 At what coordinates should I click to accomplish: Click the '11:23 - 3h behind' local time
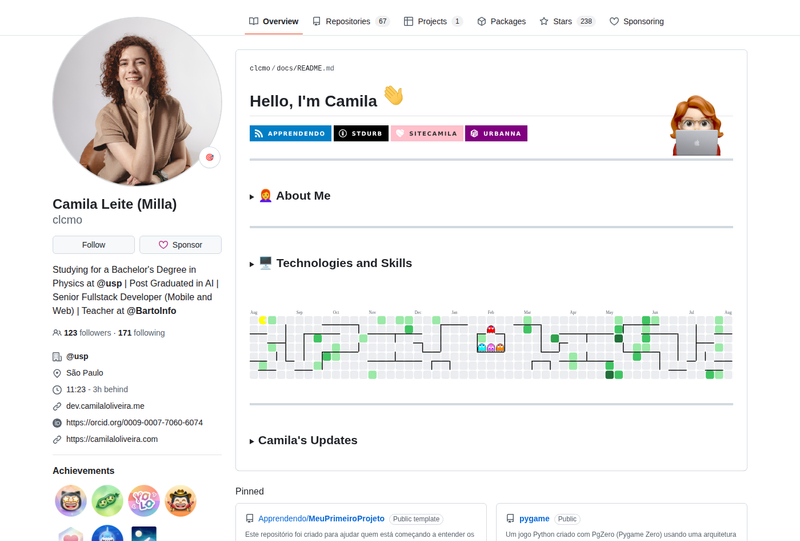(x=97, y=389)
